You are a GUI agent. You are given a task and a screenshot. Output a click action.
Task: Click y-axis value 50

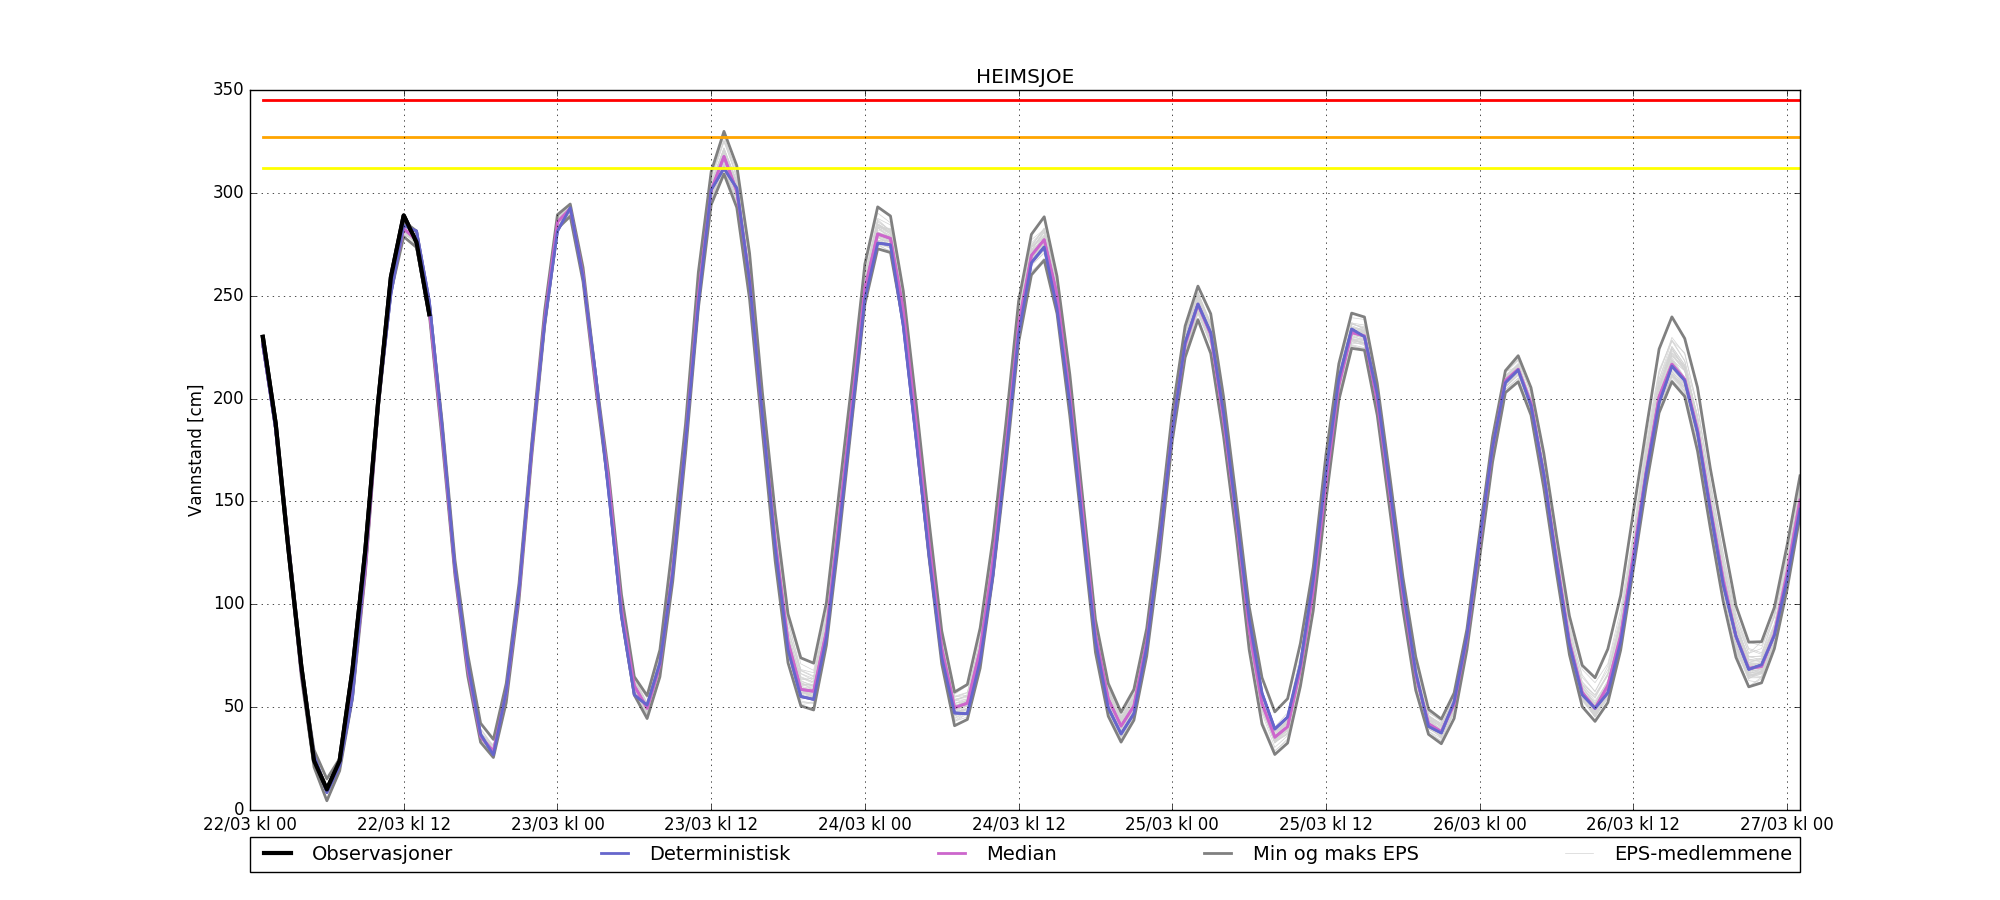tap(233, 707)
